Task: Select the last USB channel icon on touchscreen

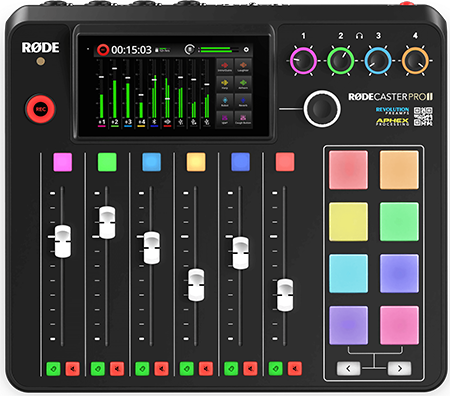Action: tap(207, 122)
